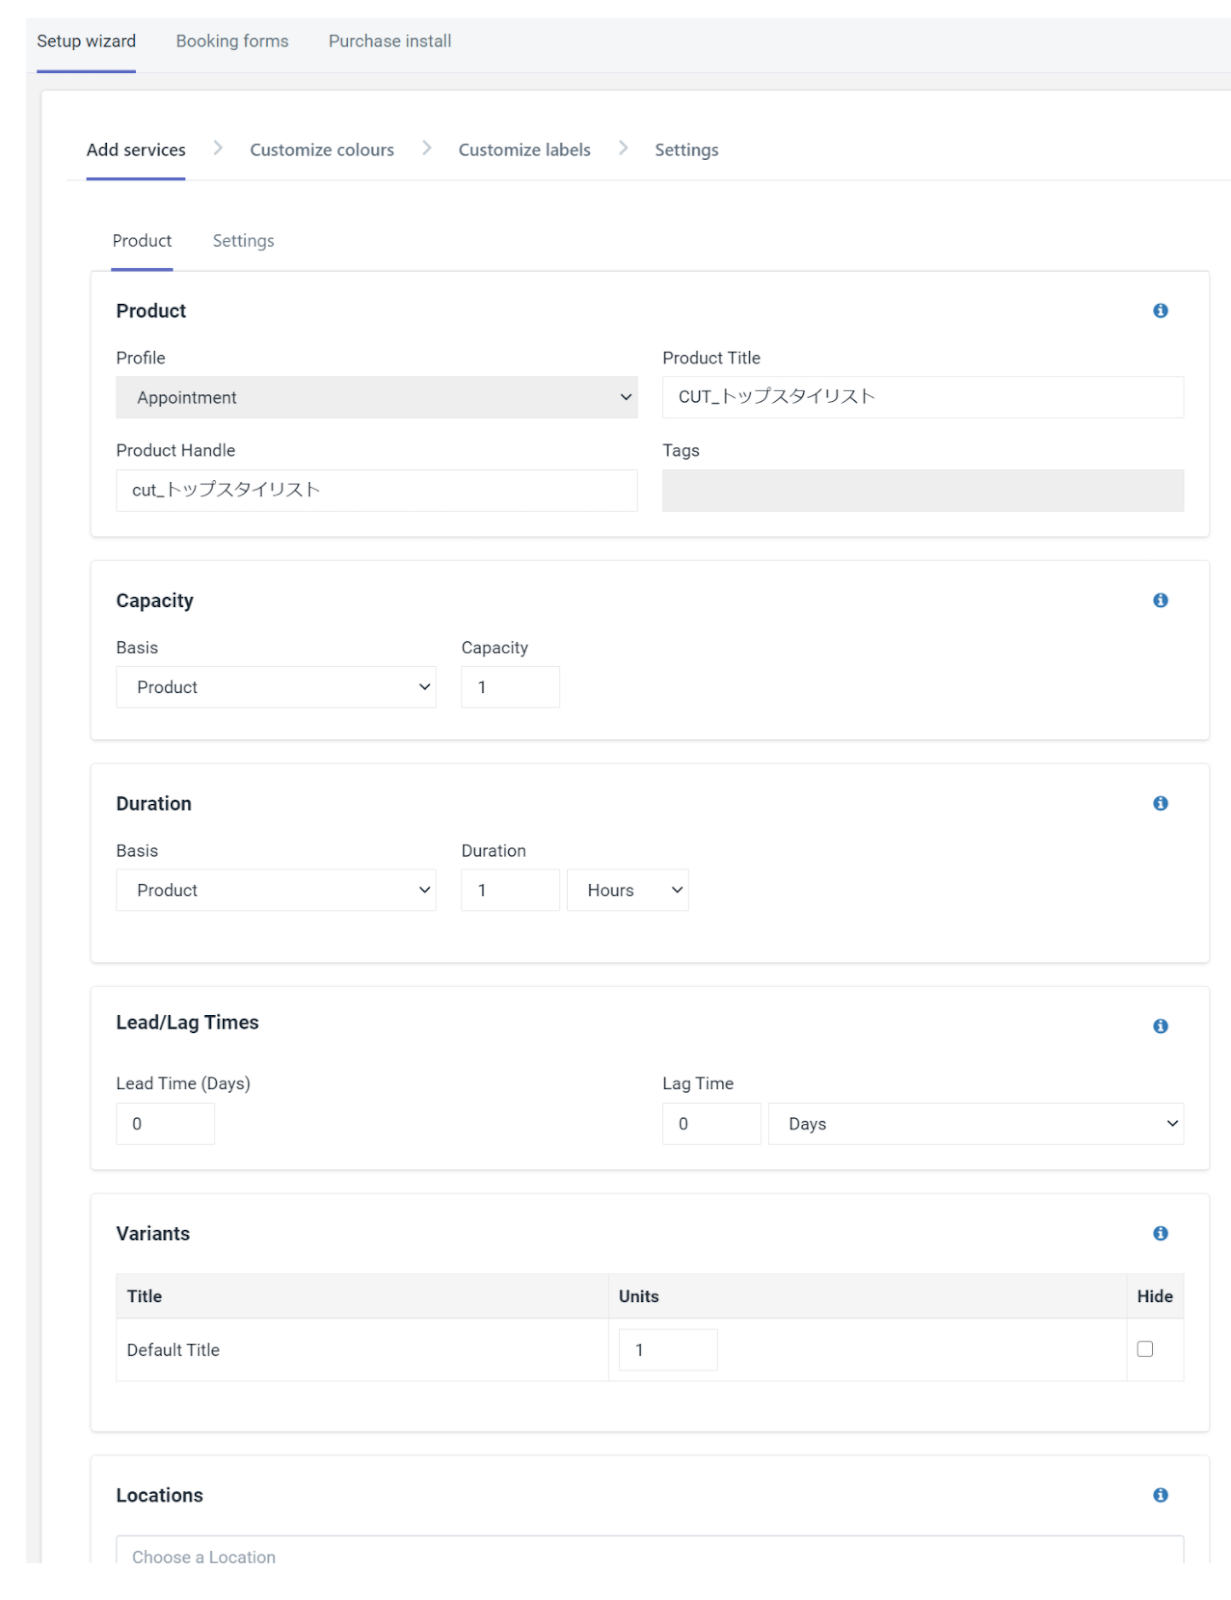This screenshot has height=1600, width=1231.
Task: Switch to the Booking forms tab
Action: point(232,41)
